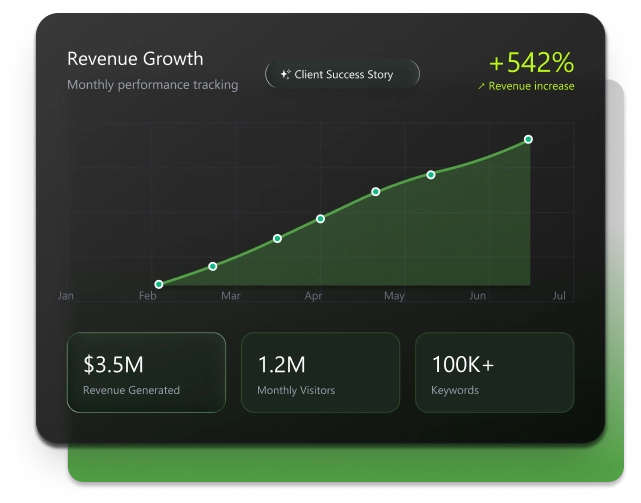This screenshot has height=503, width=641.
Task: Click the sparkle icon in Client Success Story
Action: (285, 74)
